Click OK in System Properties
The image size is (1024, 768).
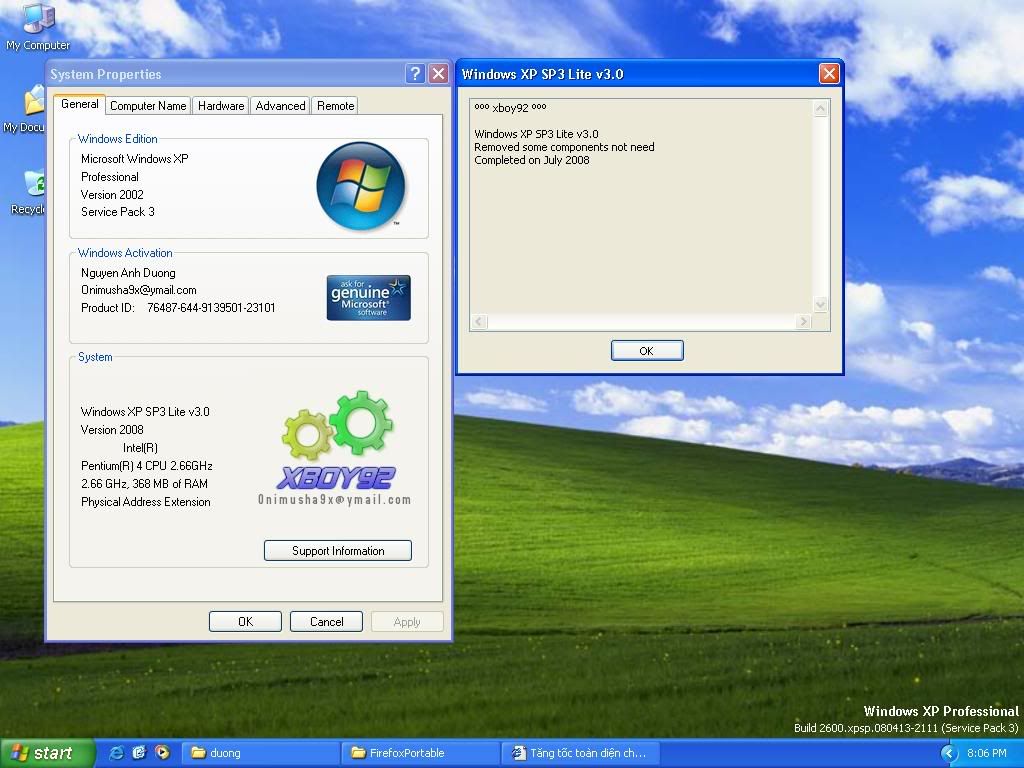[245, 621]
